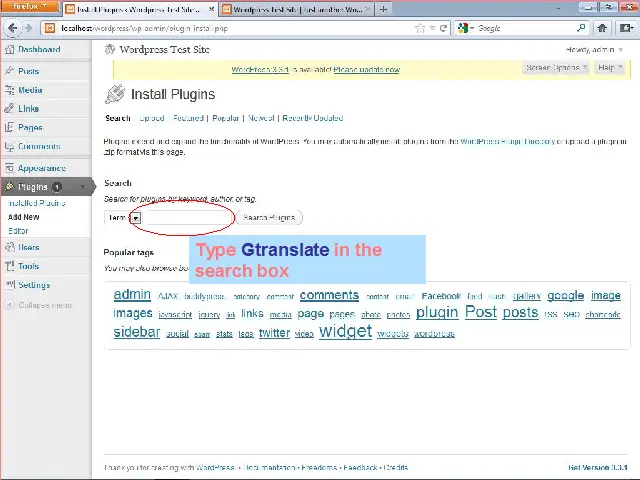The image size is (640, 480).
Task: Open the Firefox application menu button
Action: (29, 7)
